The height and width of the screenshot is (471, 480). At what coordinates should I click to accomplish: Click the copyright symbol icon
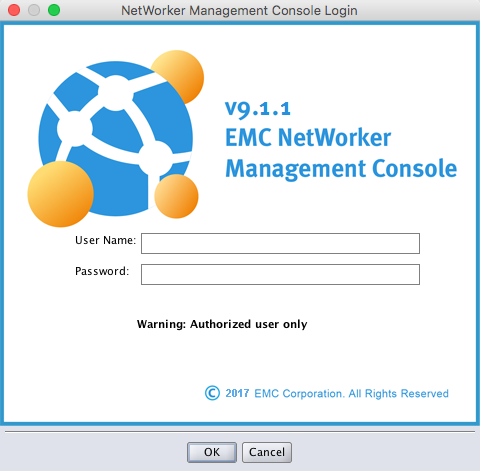pos(212,393)
